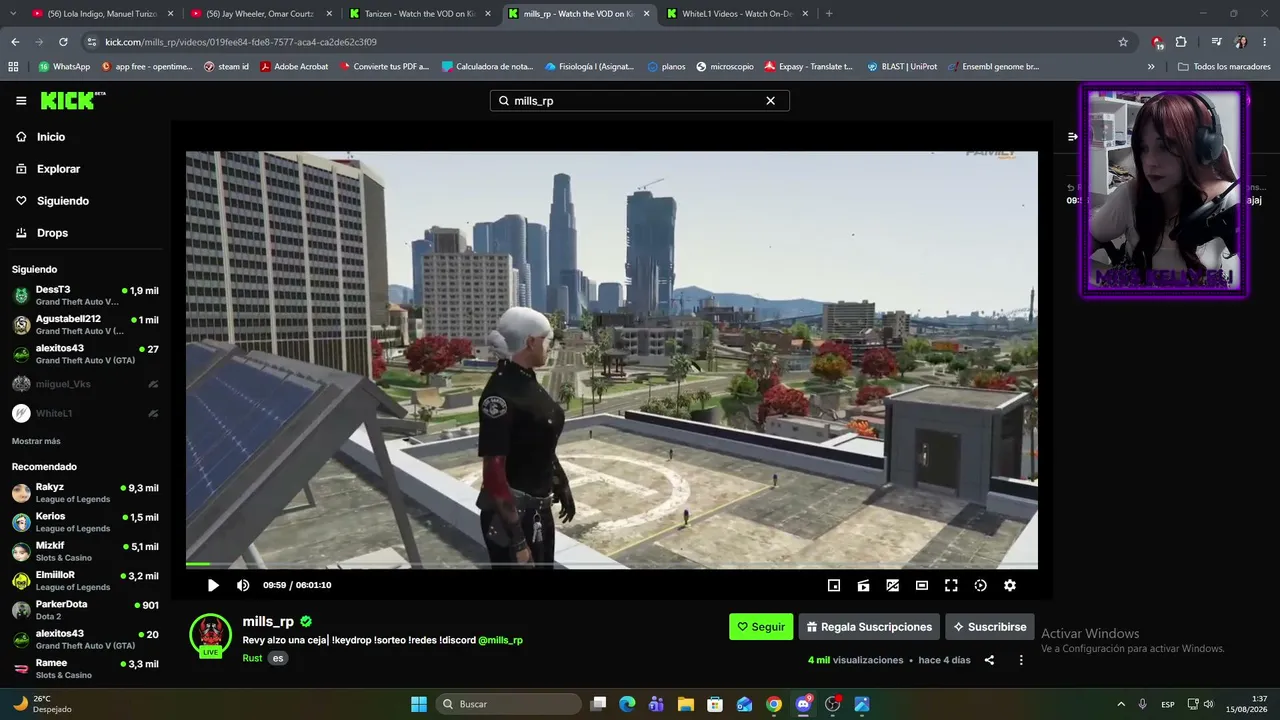
Task: Click the es language tag
Action: pyautogui.click(x=278, y=658)
